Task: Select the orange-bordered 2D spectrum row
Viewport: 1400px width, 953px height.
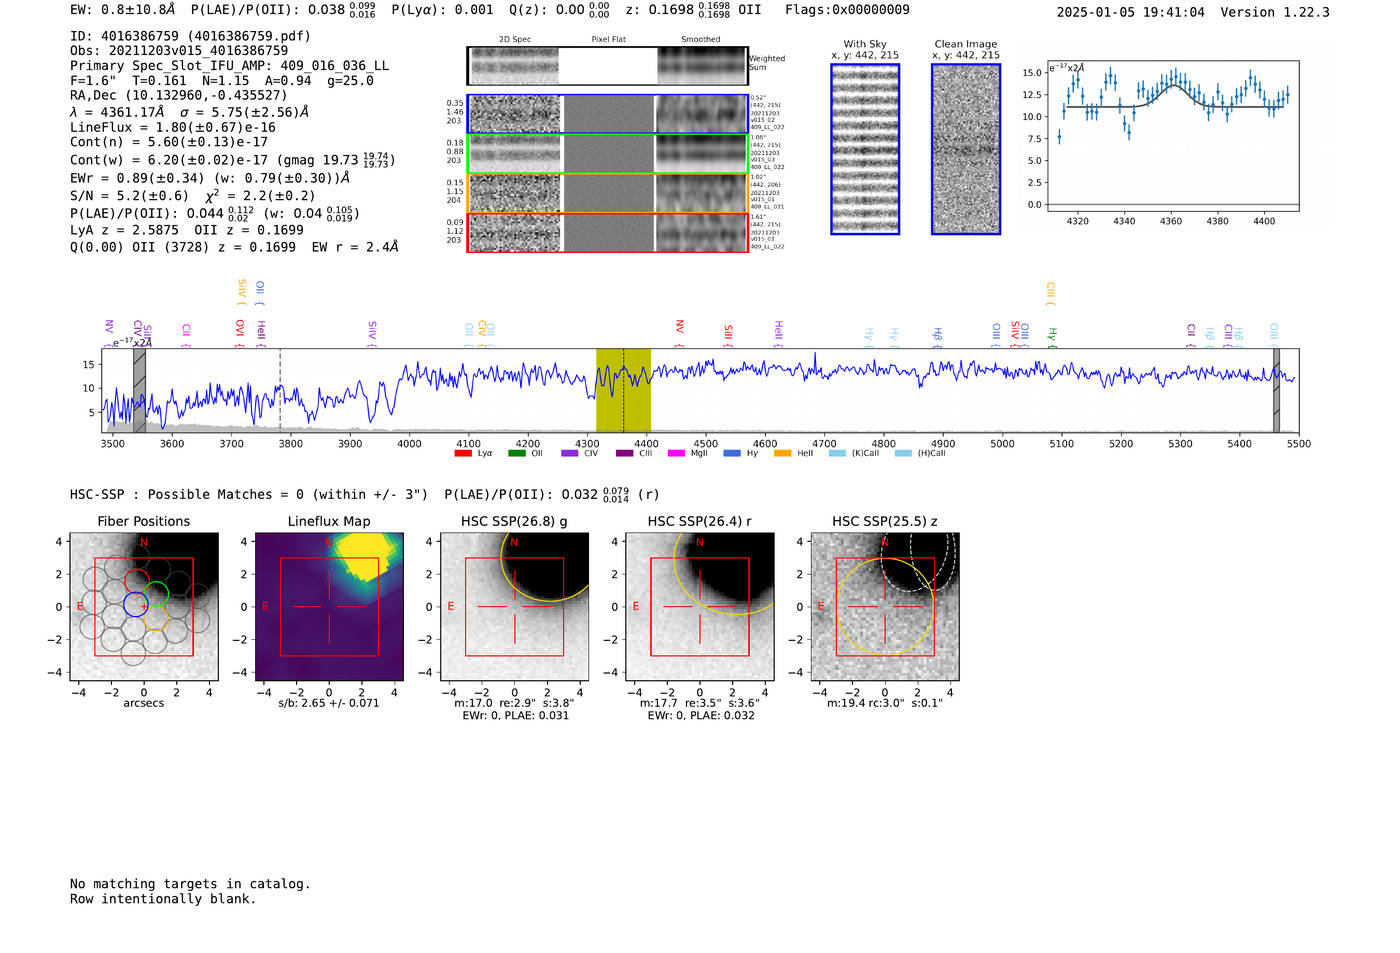Action: coord(607,193)
